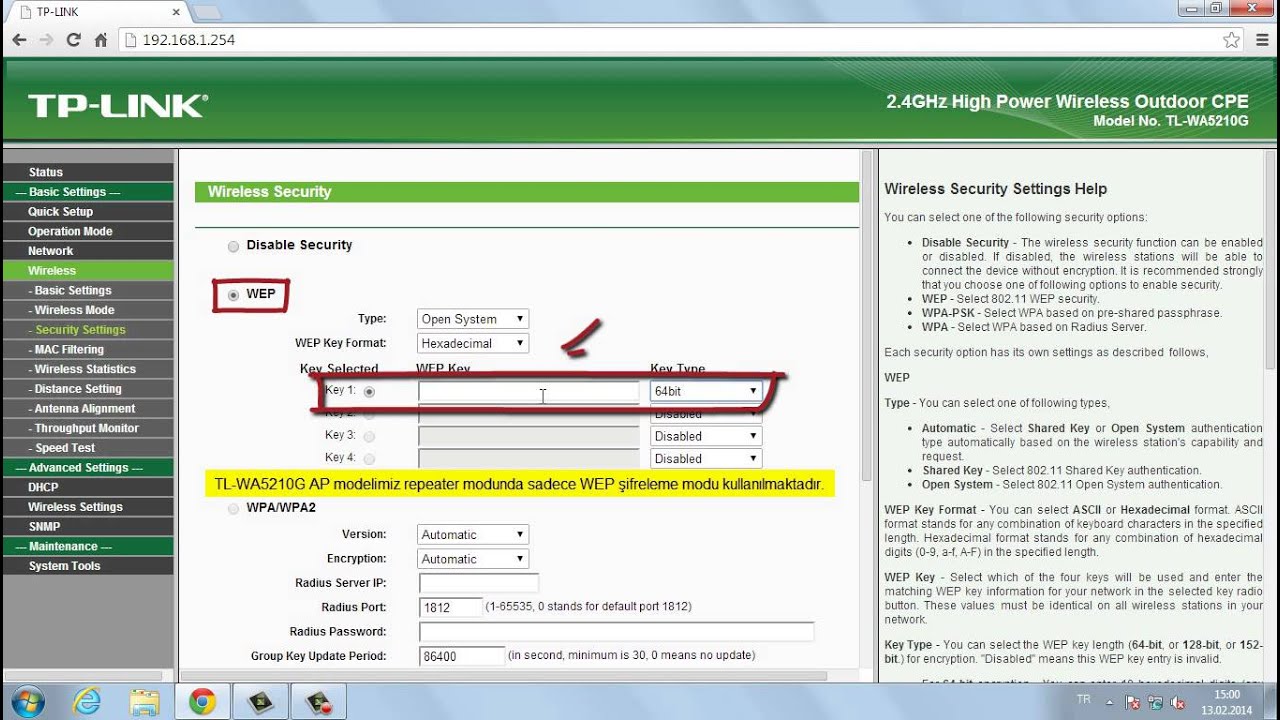Open the WPA Version dropdown
Screen dimensions: 1280x720
pos(473,535)
